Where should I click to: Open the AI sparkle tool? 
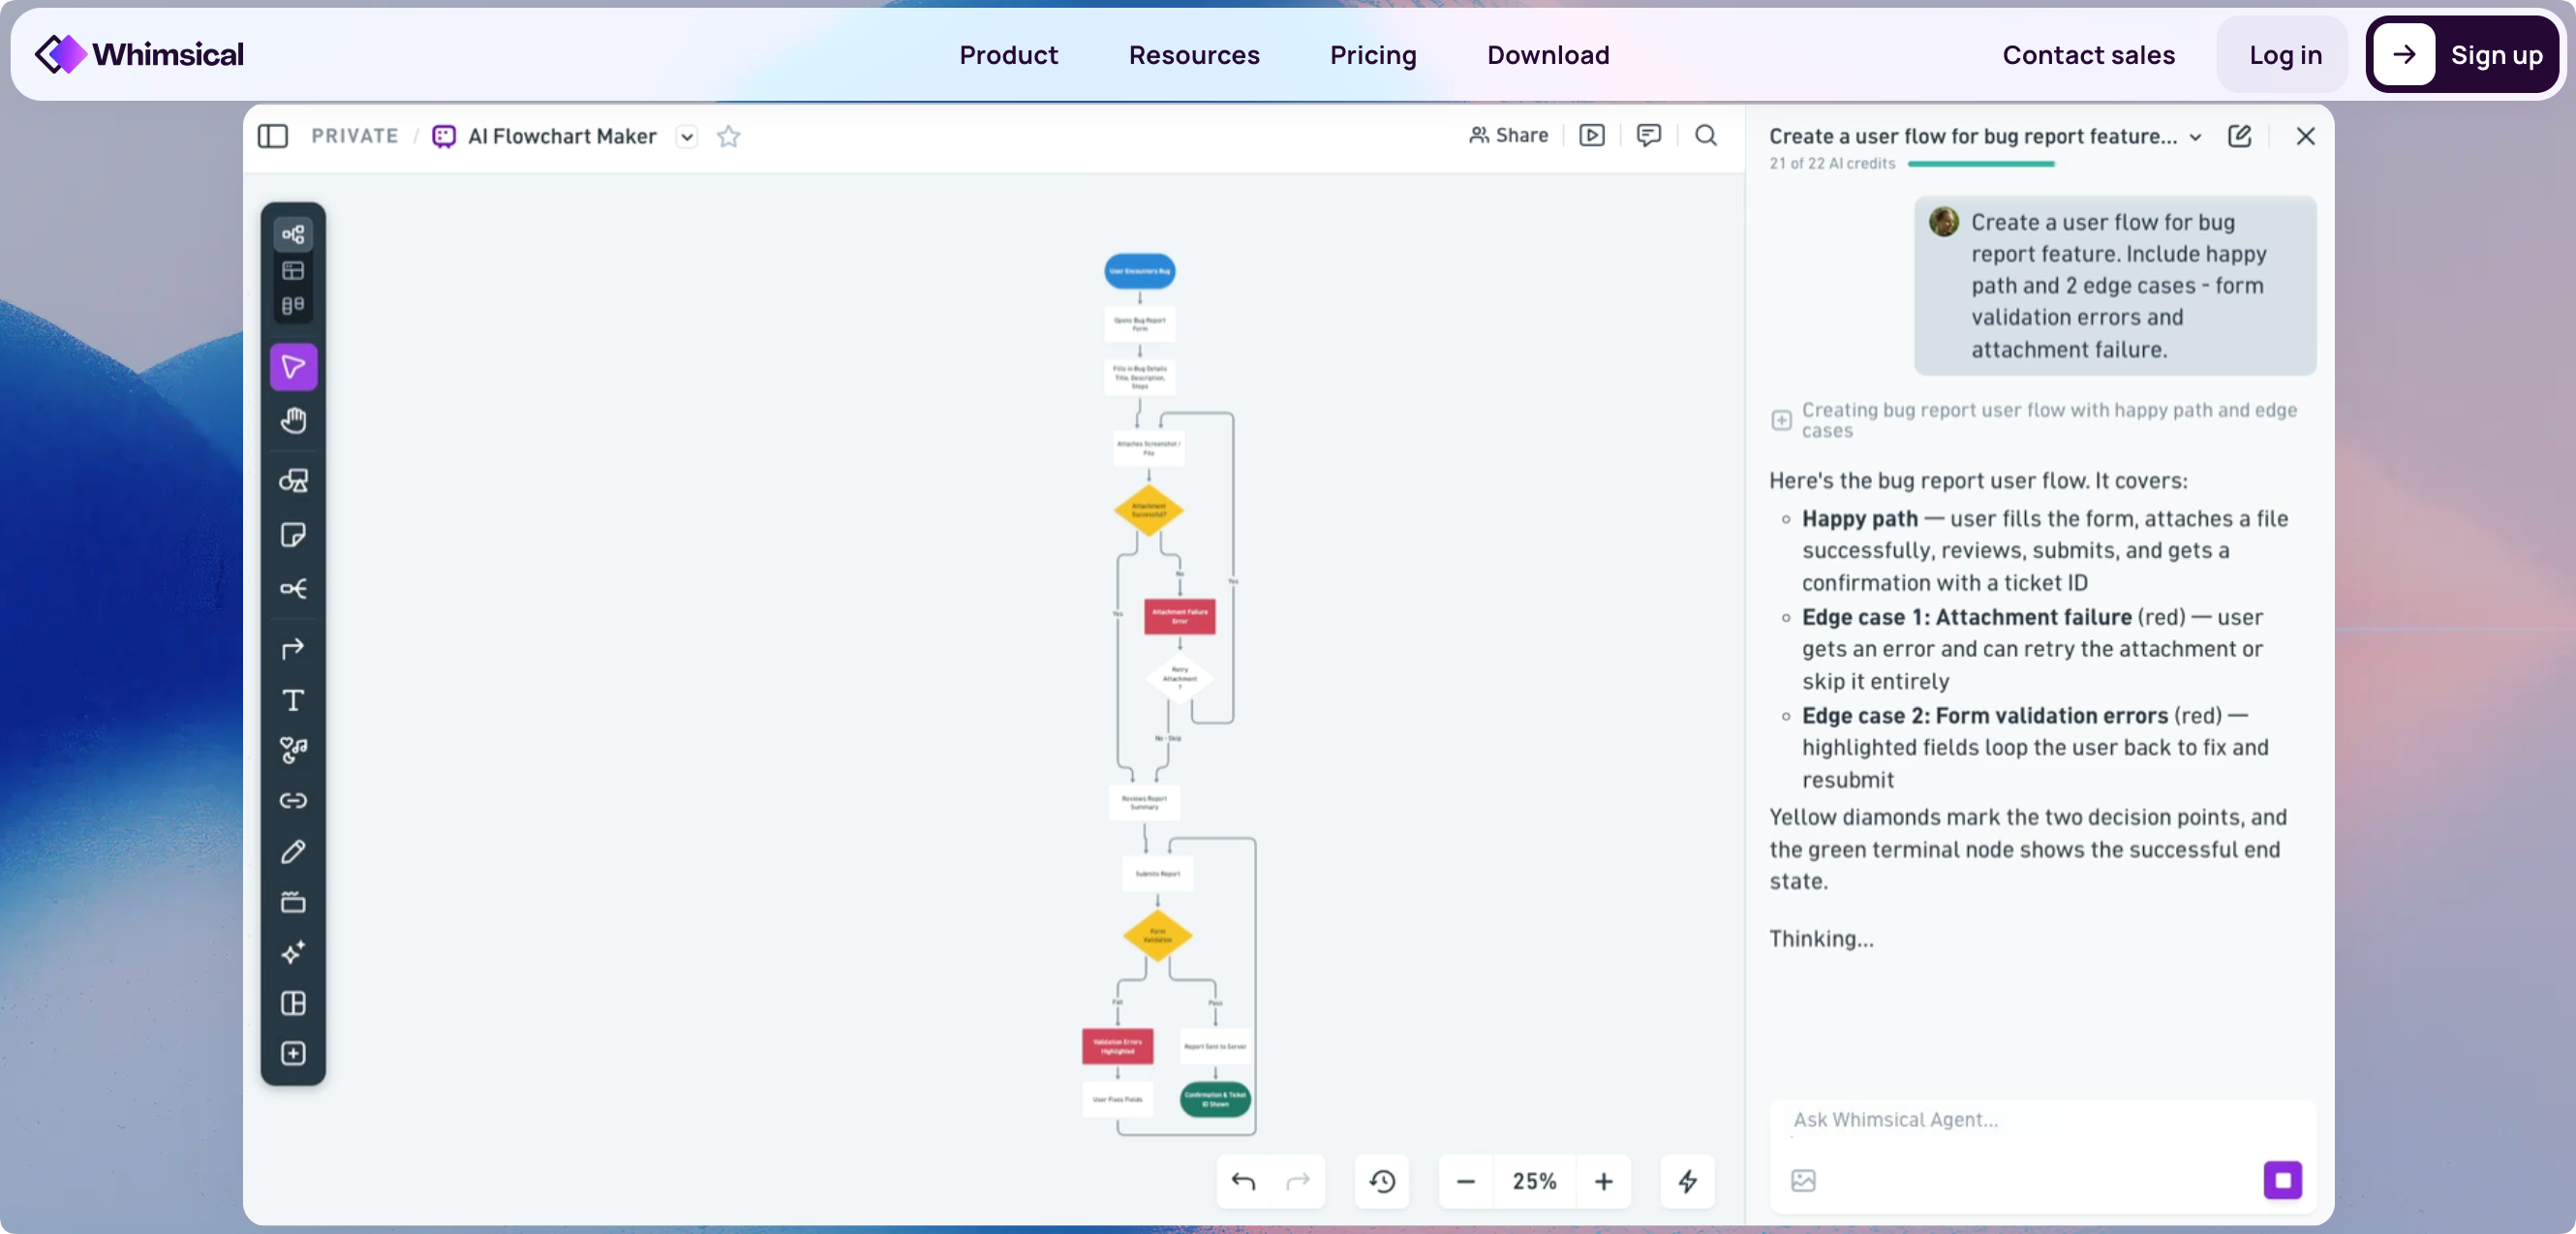pyautogui.click(x=293, y=953)
